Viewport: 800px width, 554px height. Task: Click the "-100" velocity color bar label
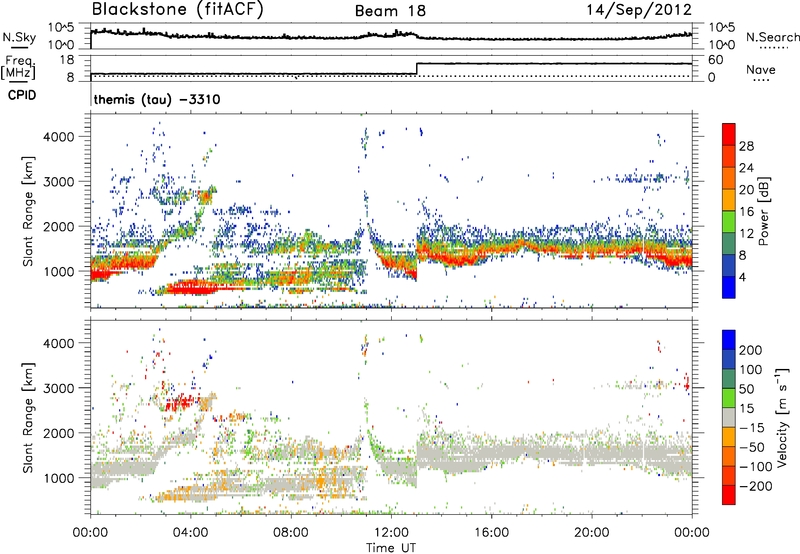click(x=756, y=467)
